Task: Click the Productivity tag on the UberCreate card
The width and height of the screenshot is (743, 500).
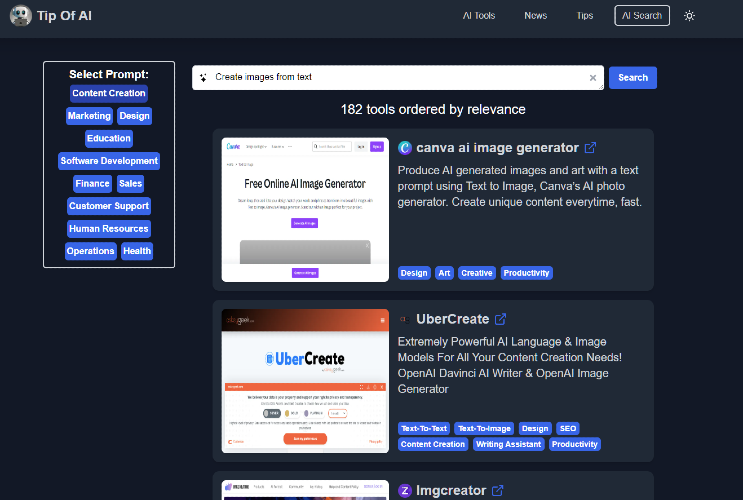Action: (575, 444)
